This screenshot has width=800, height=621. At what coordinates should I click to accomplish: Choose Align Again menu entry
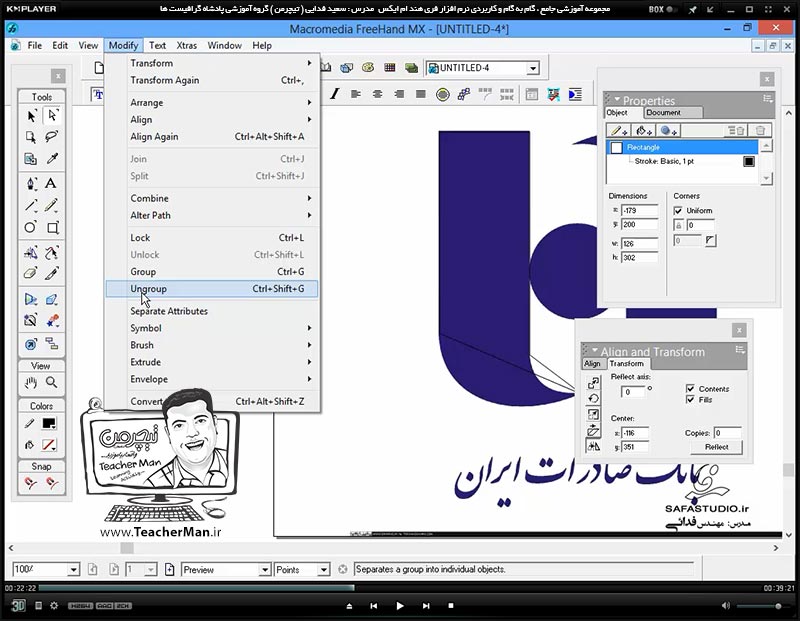(x=212, y=137)
